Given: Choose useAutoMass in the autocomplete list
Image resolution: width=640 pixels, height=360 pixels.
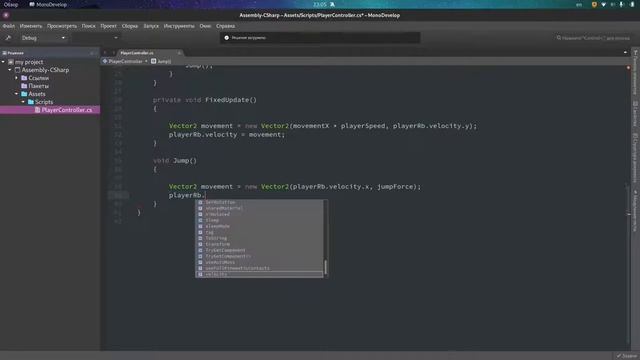Looking at the screenshot, I should point(259,262).
